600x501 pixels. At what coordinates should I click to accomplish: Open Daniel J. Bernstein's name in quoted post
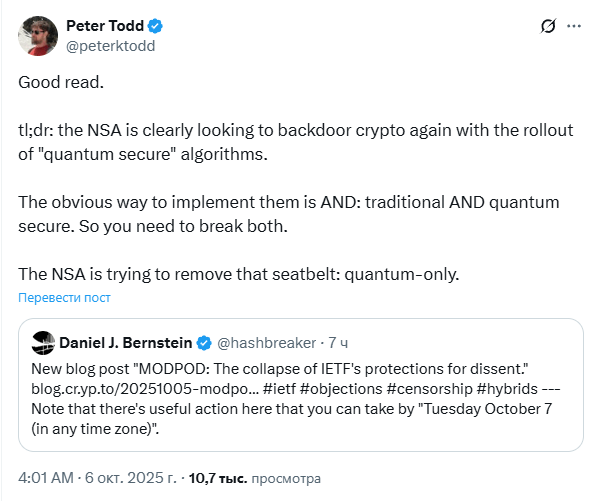pyautogui.click(x=125, y=342)
